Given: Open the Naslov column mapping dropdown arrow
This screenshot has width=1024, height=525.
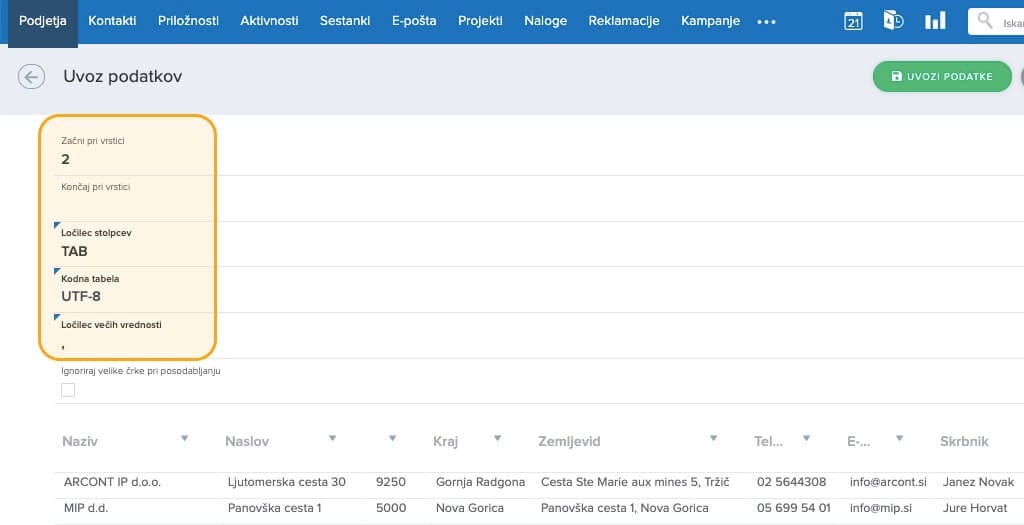Looking at the screenshot, I should [x=332, y=438].
